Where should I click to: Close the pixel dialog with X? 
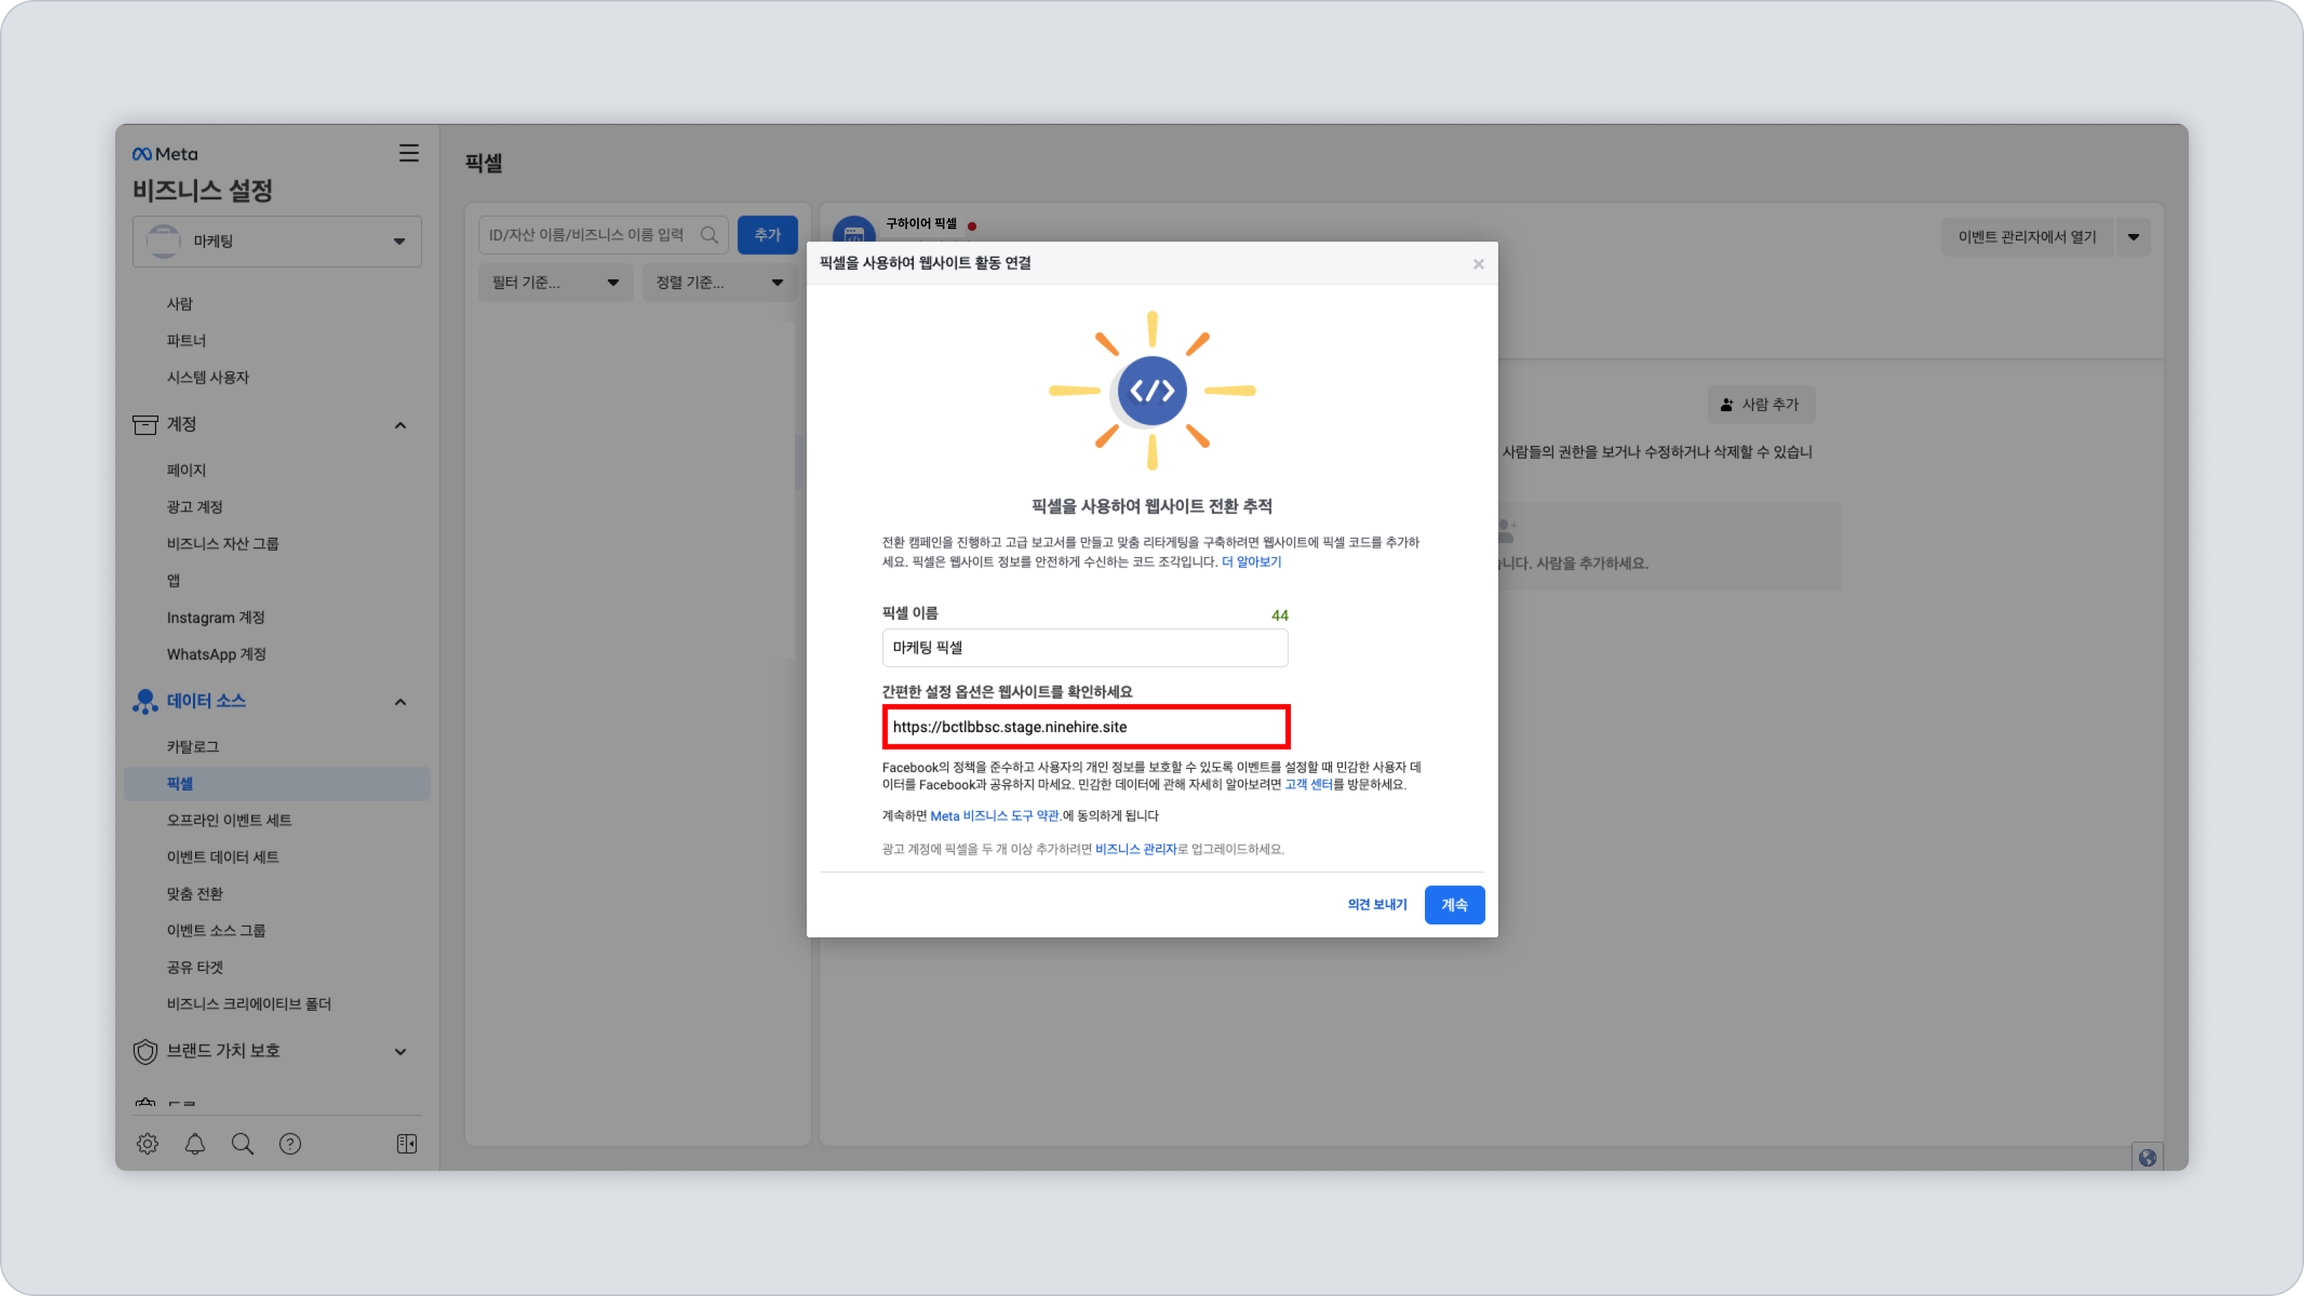click(x=1478, y=264)
